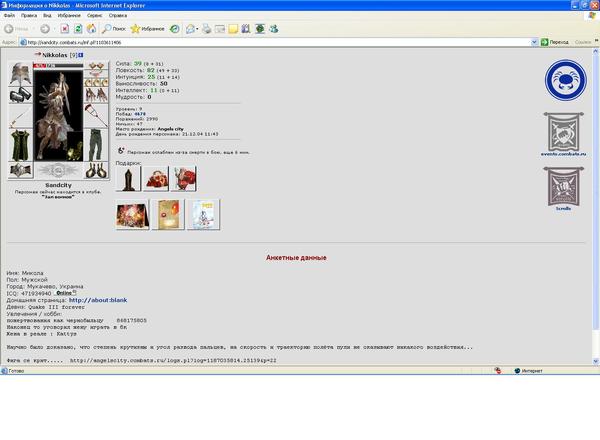Click the blue info icon next to Nikkolas

(x=81, y=55)
